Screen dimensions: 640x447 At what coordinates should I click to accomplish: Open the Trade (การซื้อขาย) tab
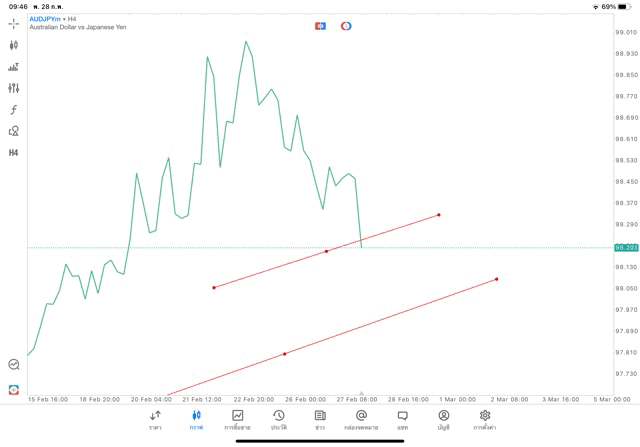pyautogui.click(x=237, y=420)
